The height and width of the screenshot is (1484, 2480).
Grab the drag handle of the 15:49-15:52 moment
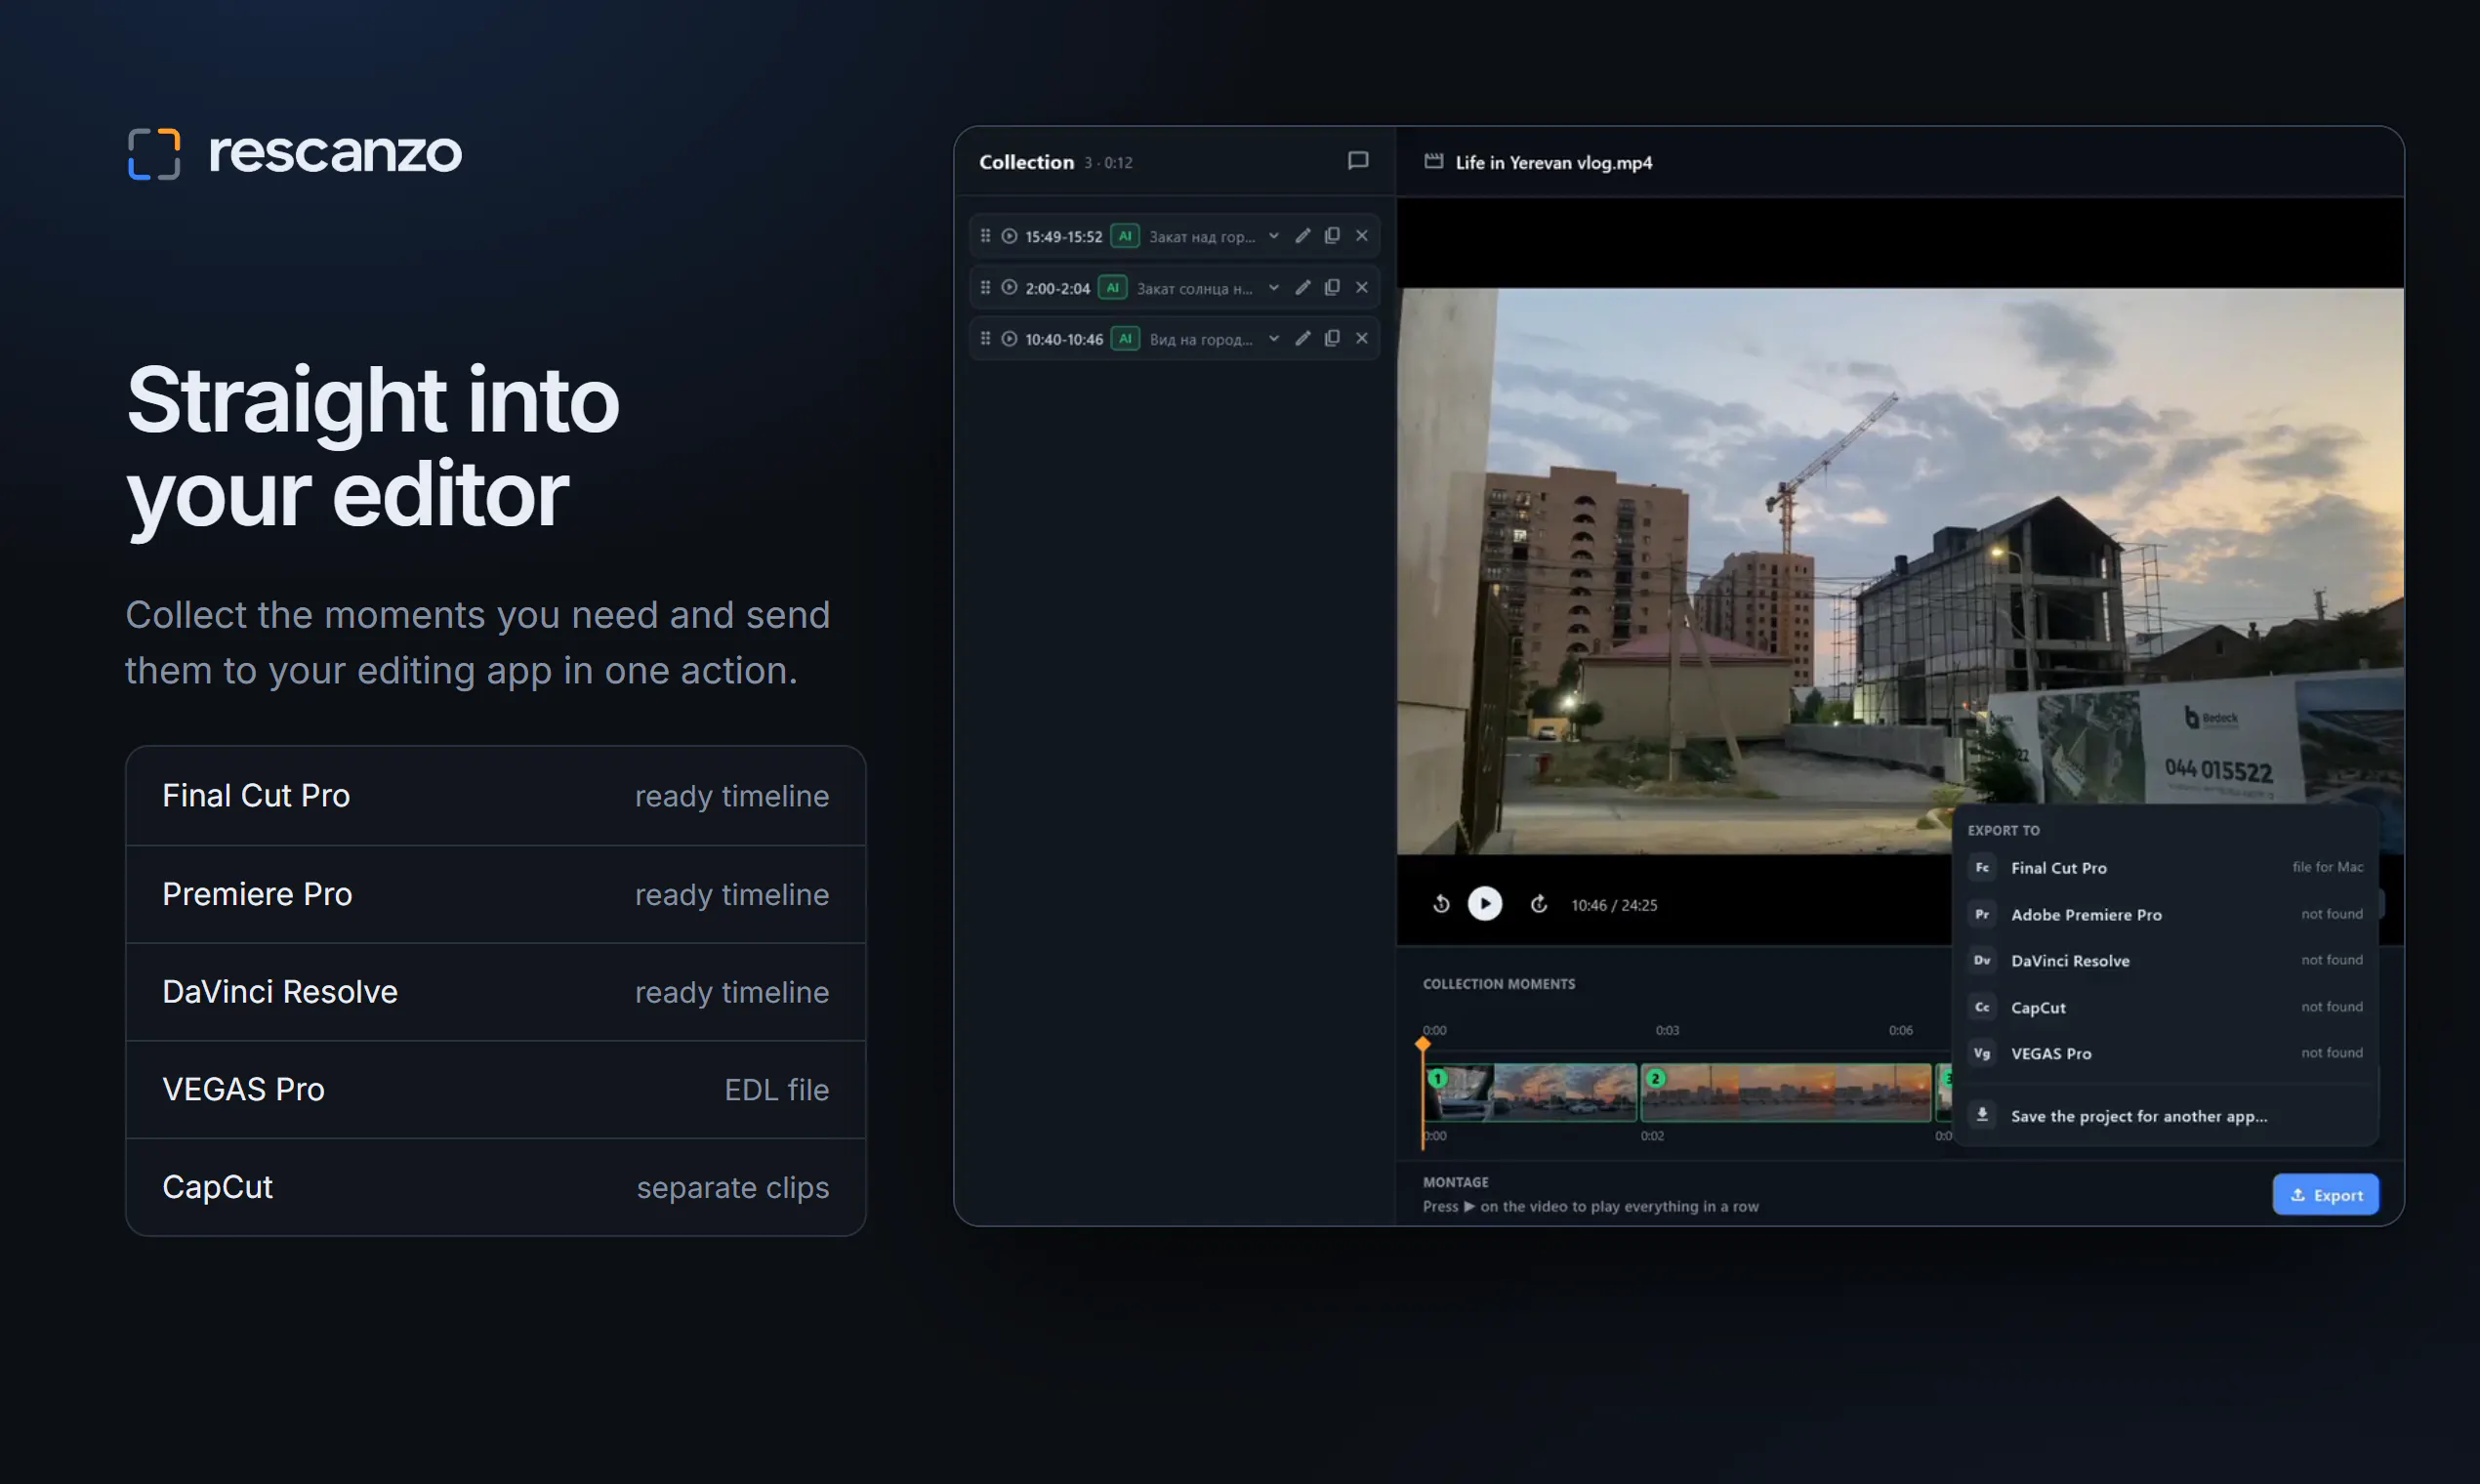(985, 236)
